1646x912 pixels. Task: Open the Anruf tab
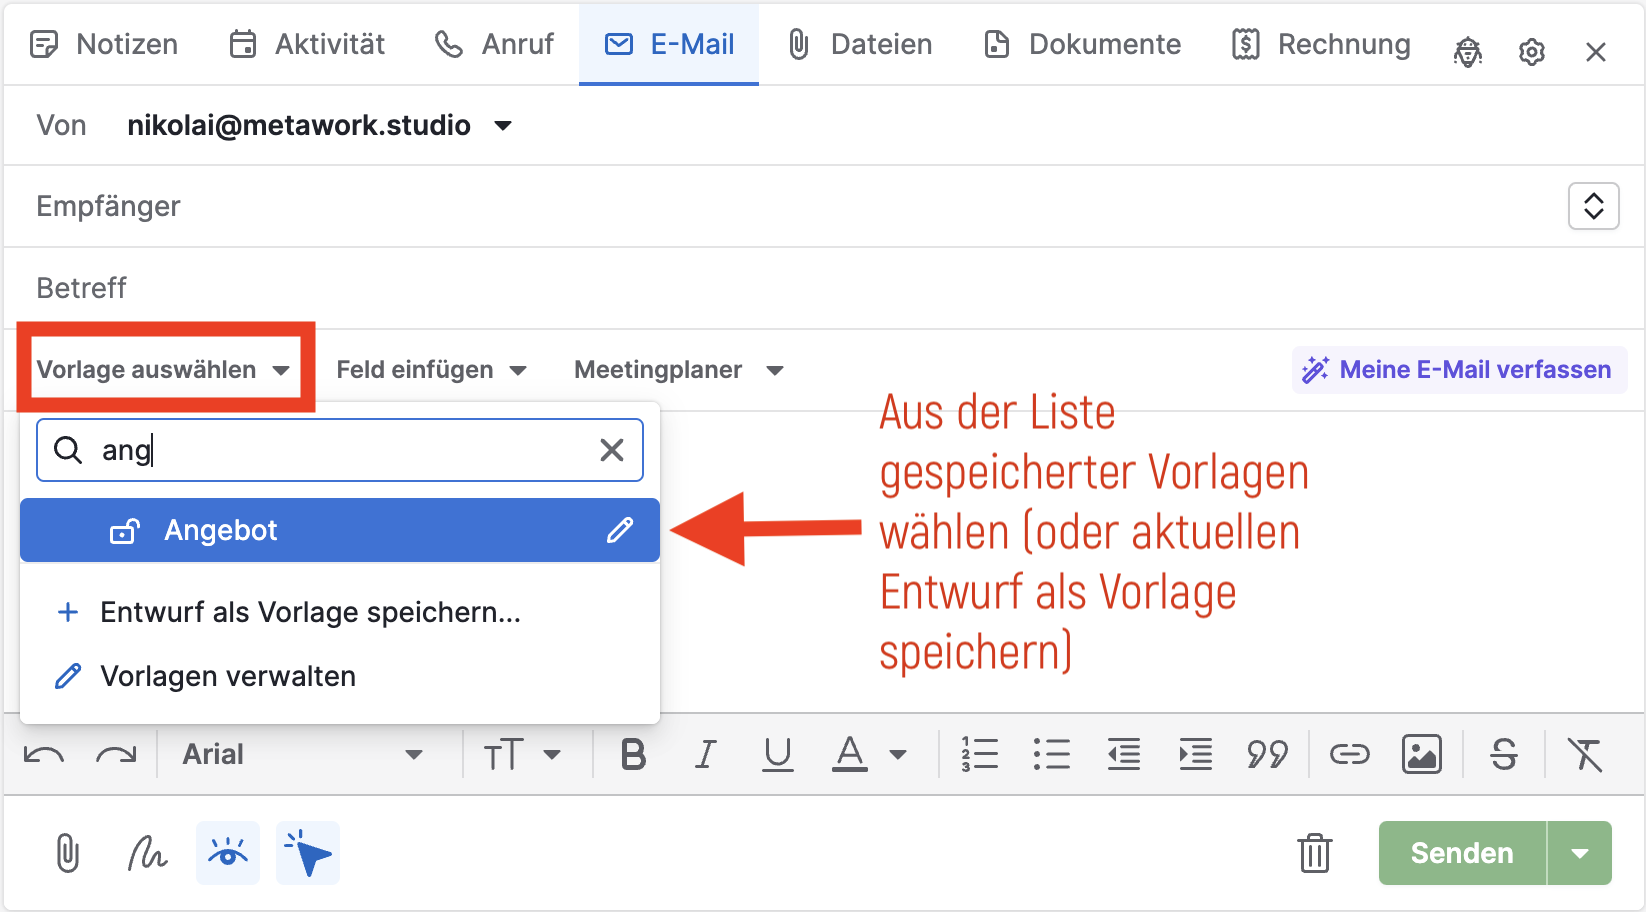pyautogui.click(x=494, y=44)
